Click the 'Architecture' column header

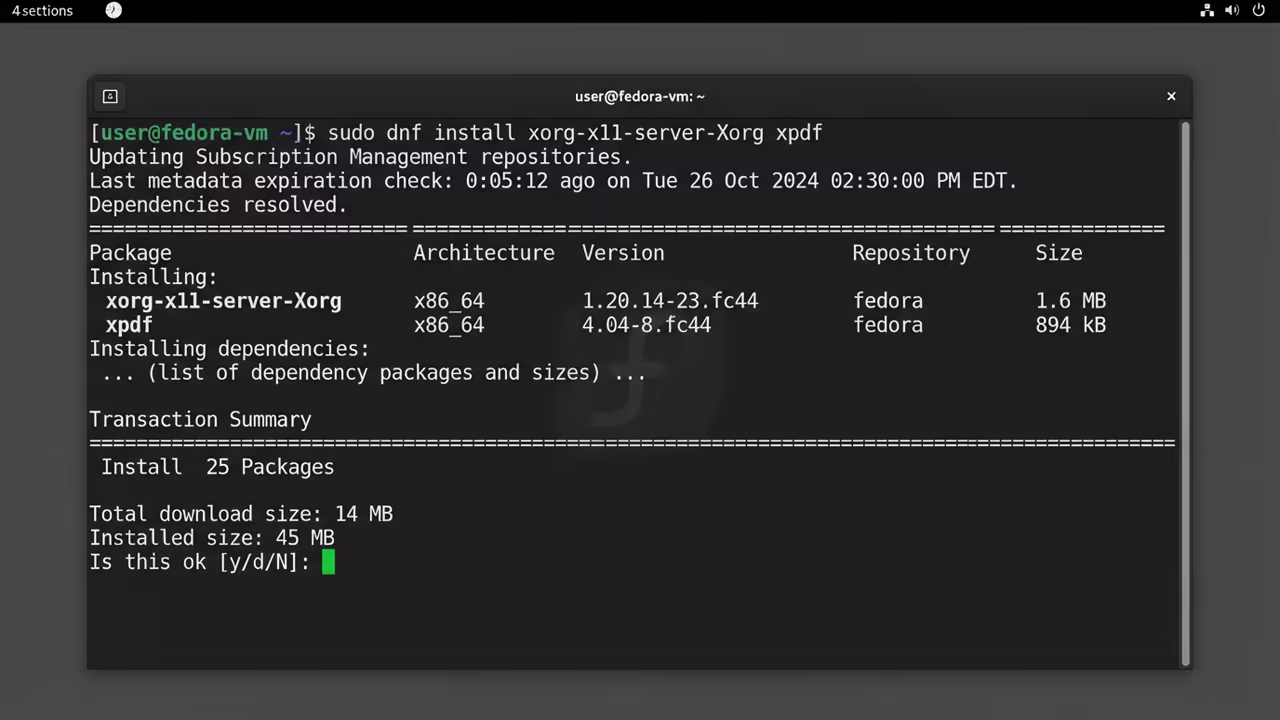click(484, 253)
